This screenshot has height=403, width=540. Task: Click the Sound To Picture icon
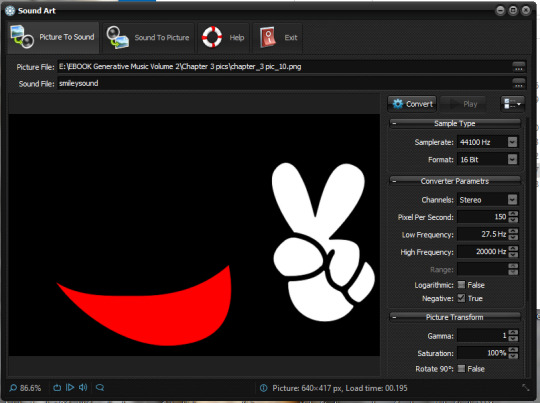pyautogui.click(x=117, y=37)
